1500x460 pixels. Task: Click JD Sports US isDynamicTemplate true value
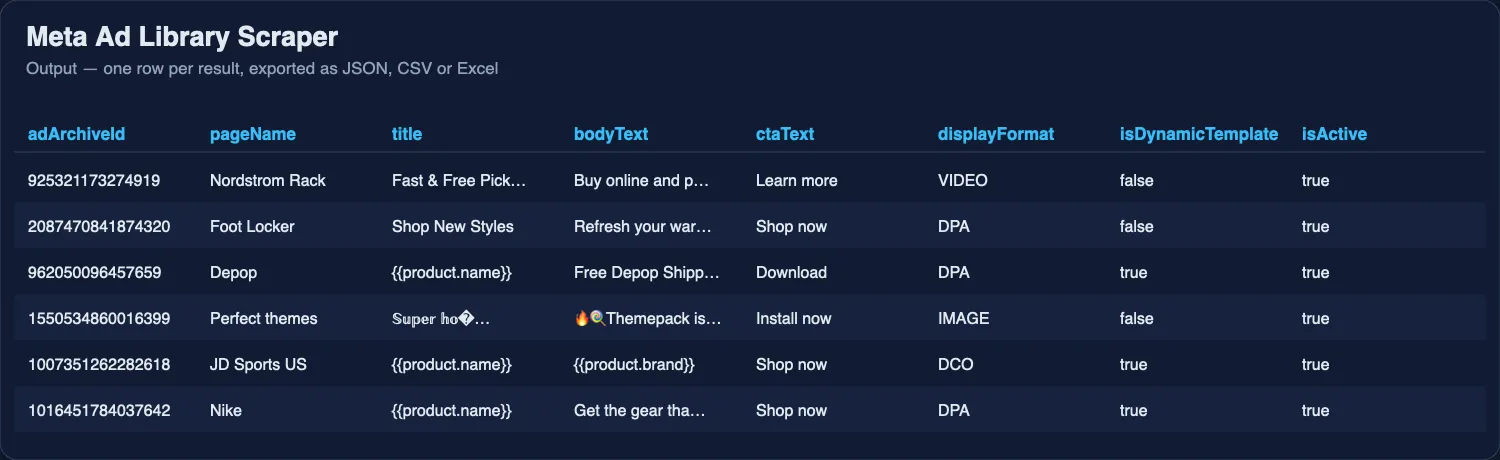pyautogui.click(x=1134, y=365)
